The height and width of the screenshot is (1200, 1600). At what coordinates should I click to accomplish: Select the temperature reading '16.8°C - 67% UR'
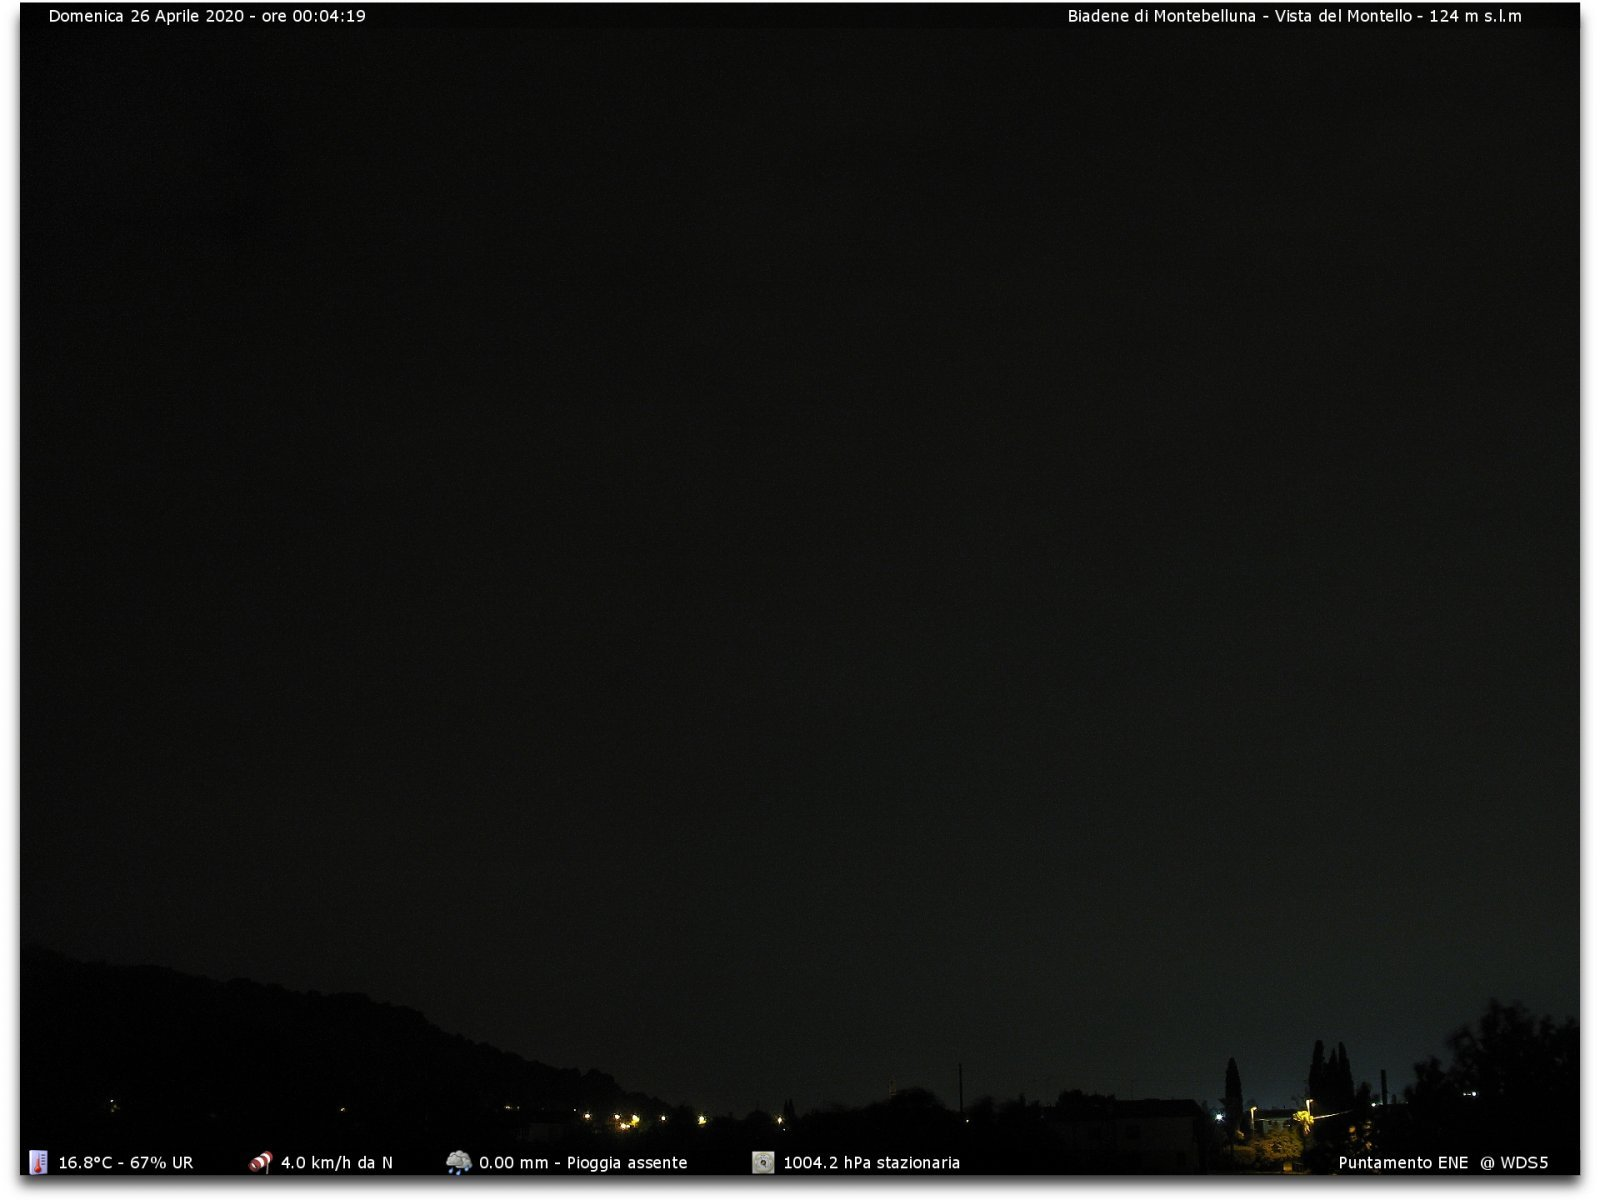pyautogui.click(x=126, y=1163)
